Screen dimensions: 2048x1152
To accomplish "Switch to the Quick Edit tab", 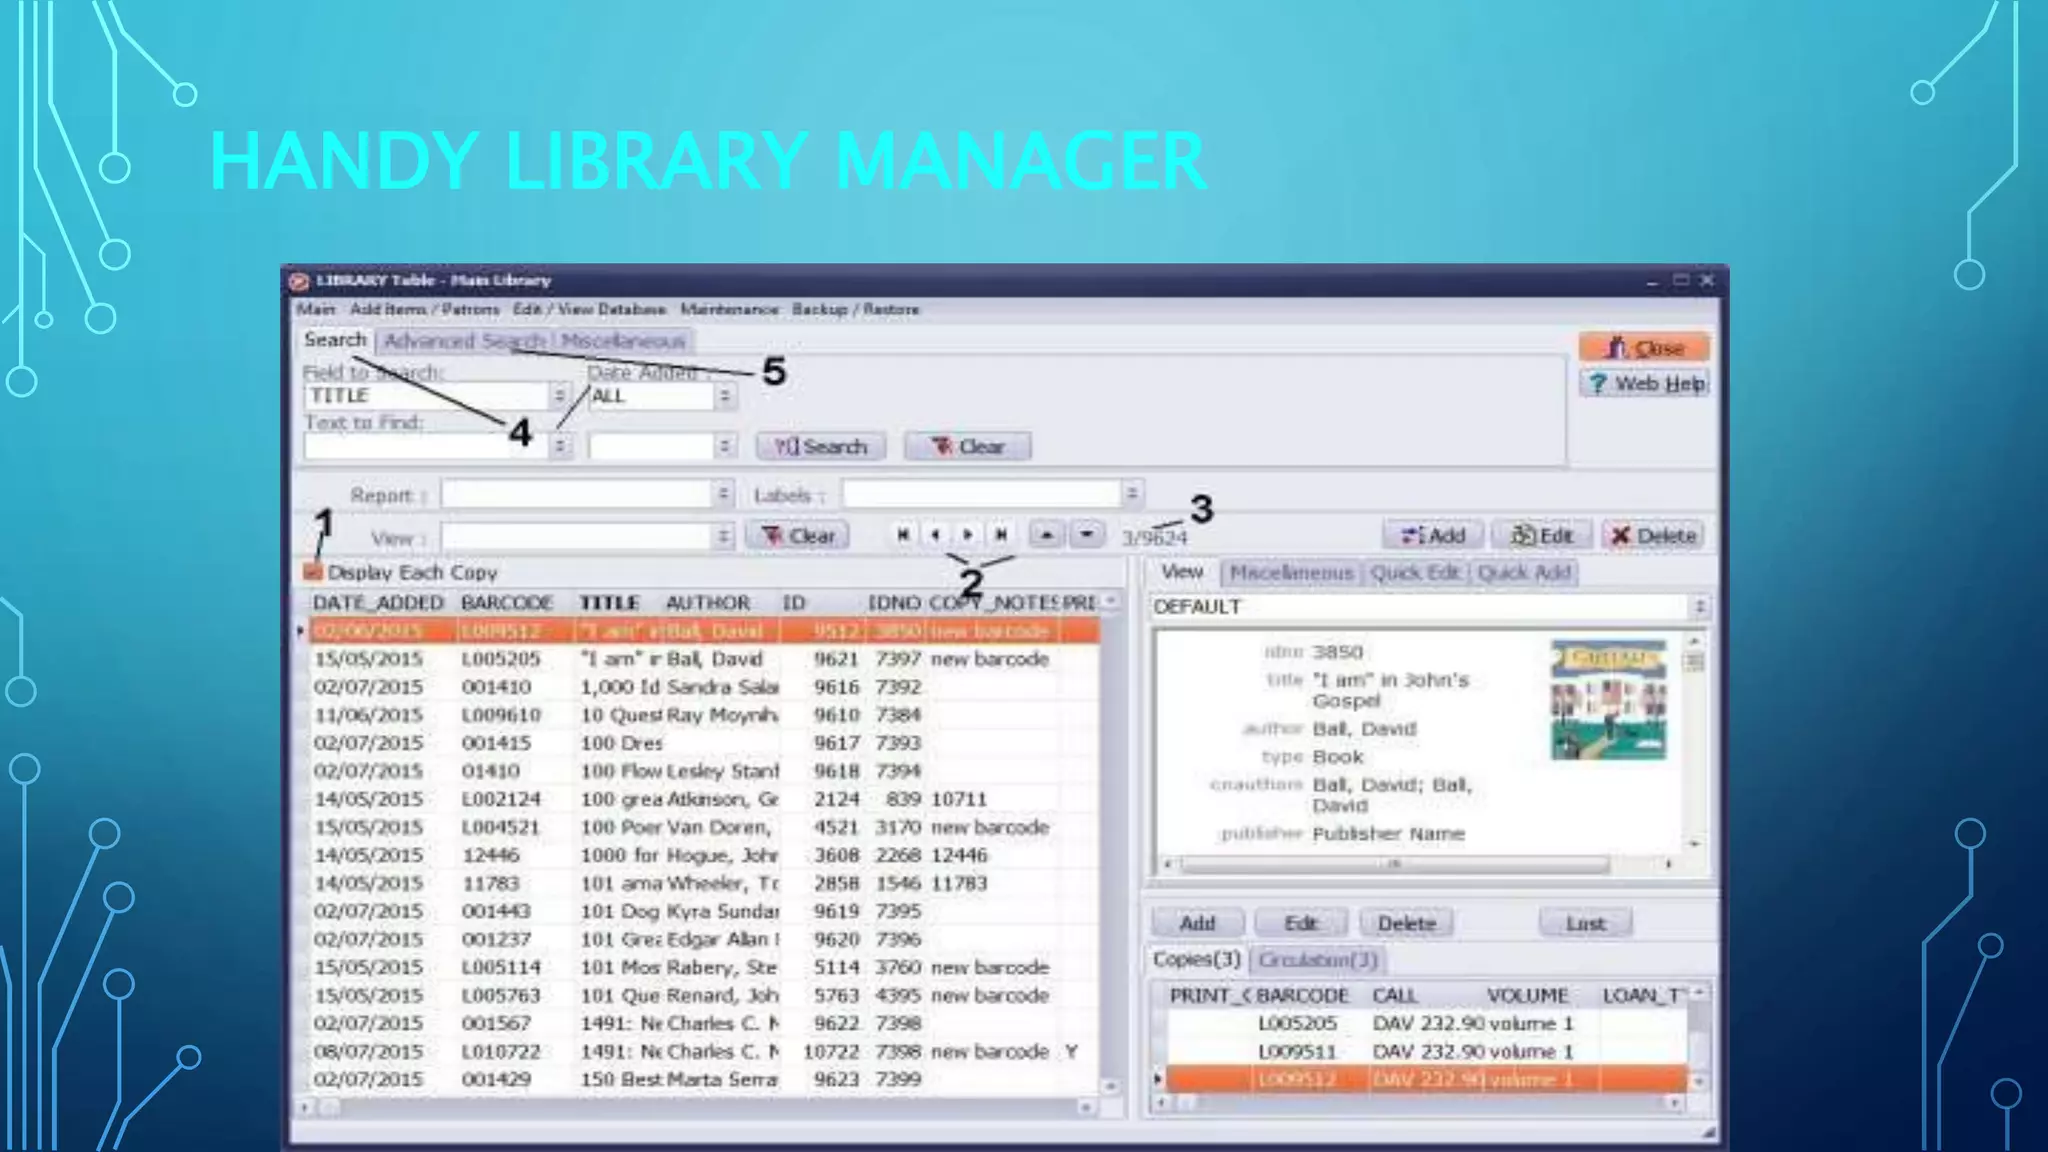I will [x=1415, y=573].
